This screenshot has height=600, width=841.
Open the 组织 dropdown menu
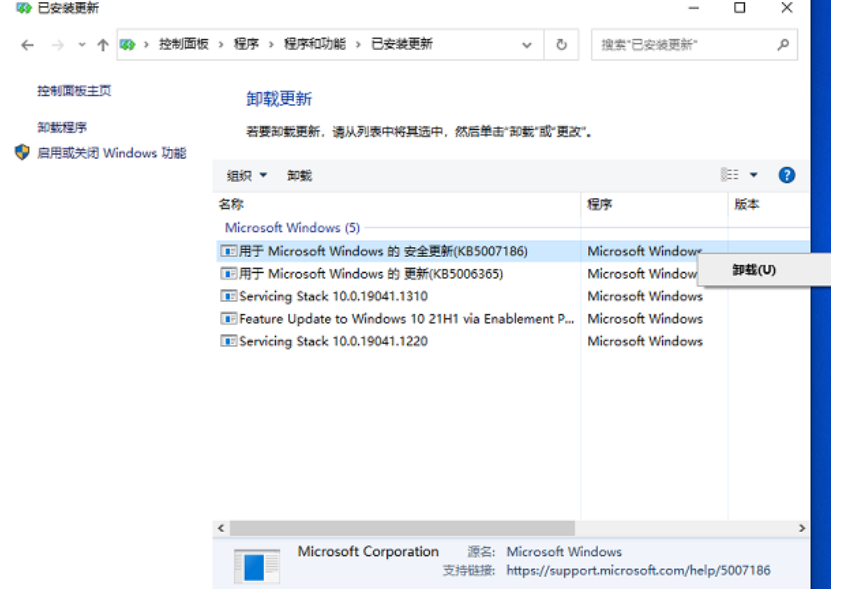(x=245, y=174)
